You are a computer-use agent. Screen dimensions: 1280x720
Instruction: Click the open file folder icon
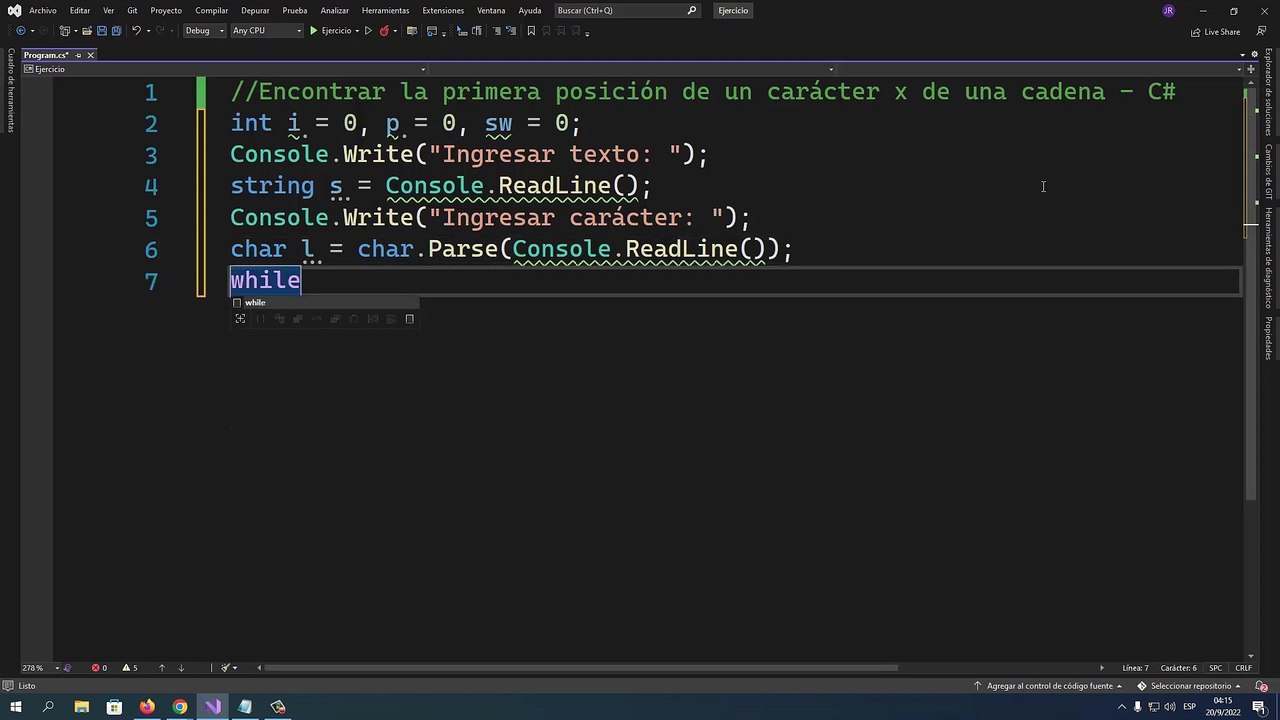(x=86, y=31)
